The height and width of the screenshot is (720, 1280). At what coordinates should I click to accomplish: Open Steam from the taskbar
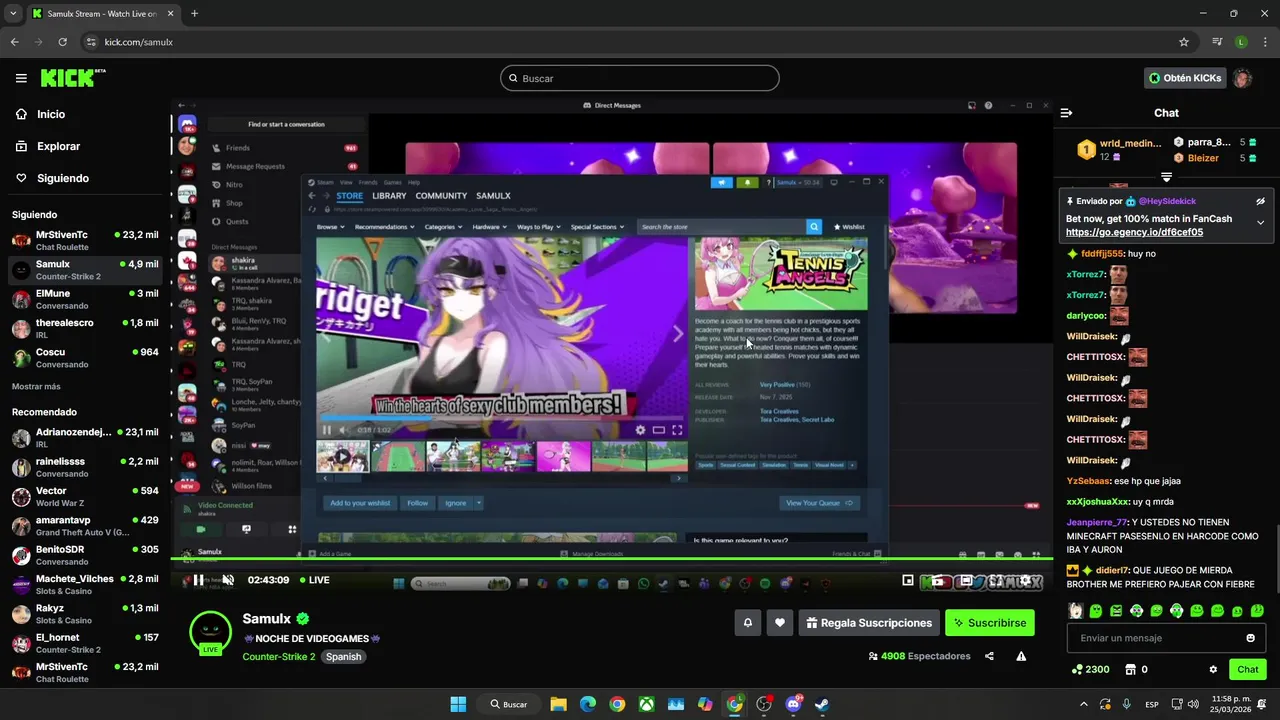(822, 704)
